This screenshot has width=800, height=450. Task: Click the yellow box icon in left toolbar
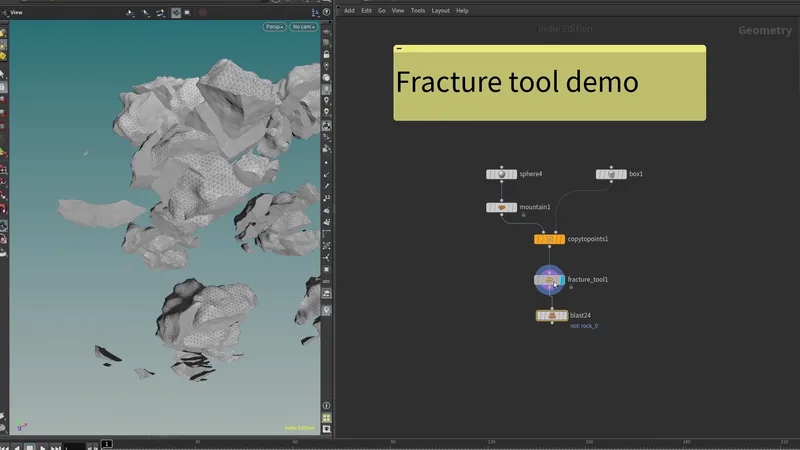point(3,56)
